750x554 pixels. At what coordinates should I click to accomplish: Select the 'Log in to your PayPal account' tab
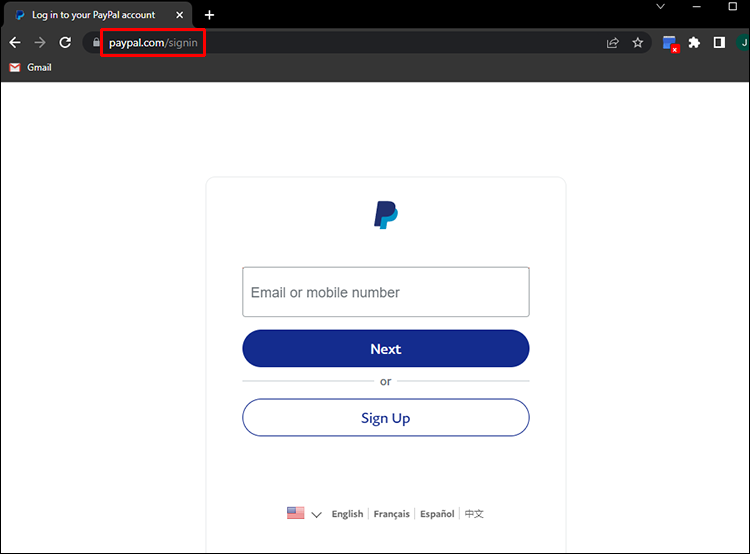coord(98,15)
